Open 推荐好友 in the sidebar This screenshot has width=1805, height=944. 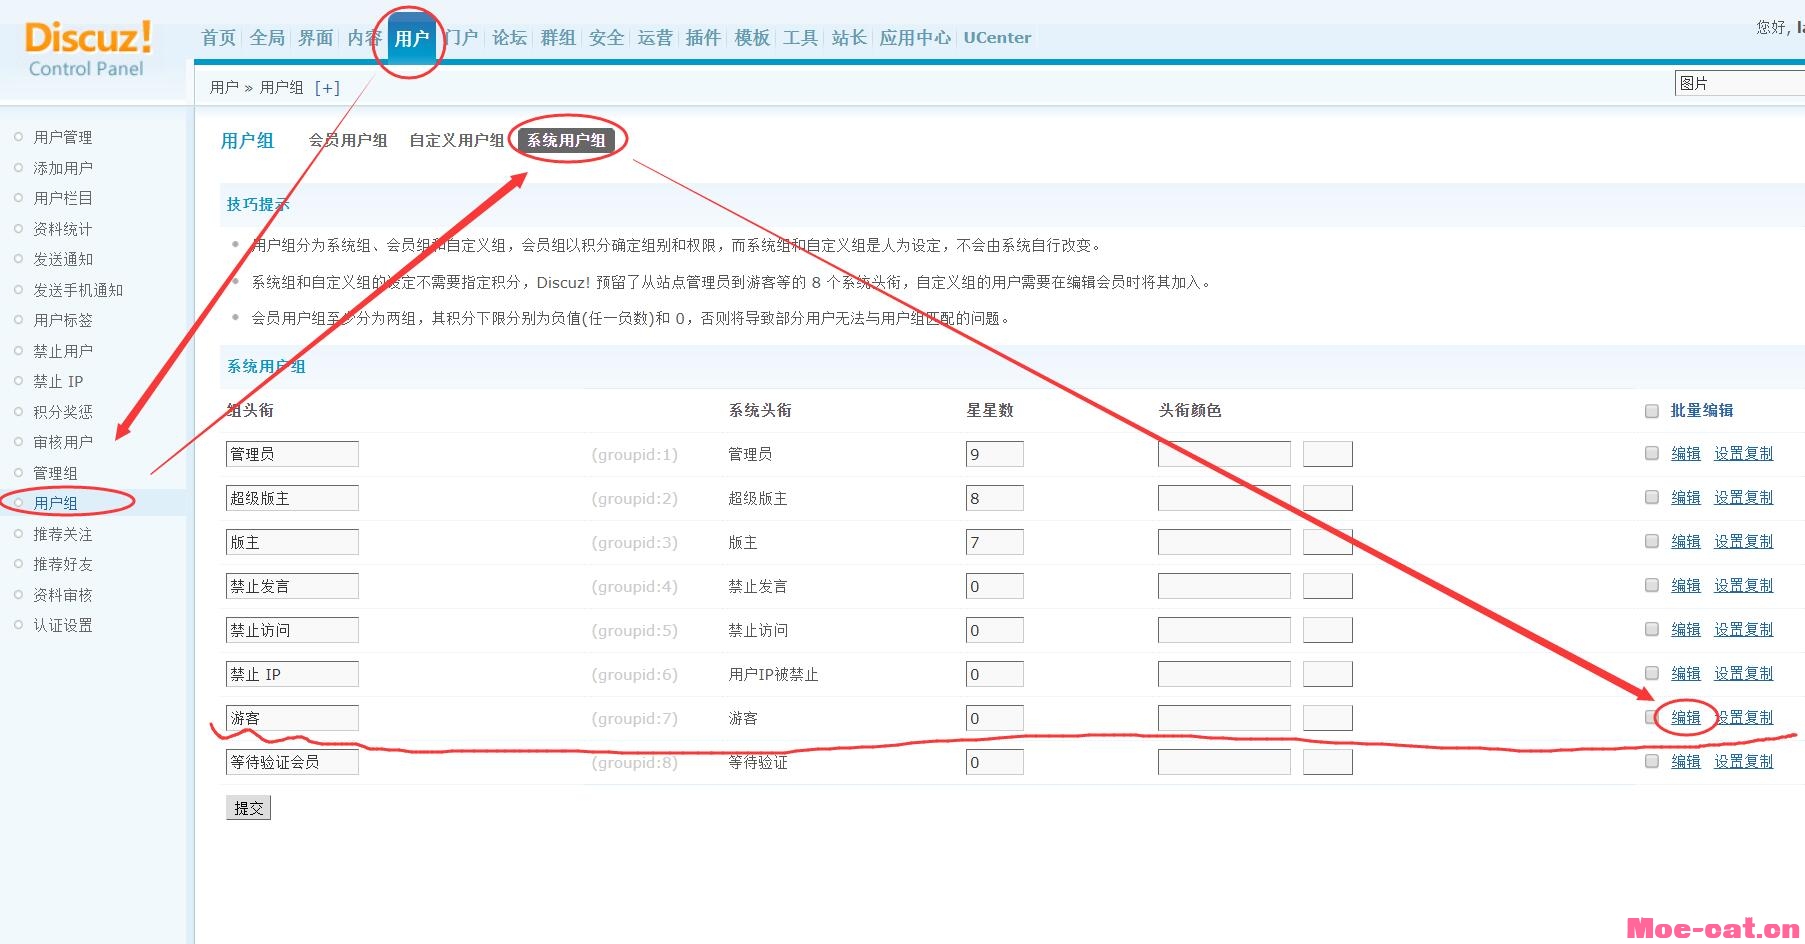[62, 564]
